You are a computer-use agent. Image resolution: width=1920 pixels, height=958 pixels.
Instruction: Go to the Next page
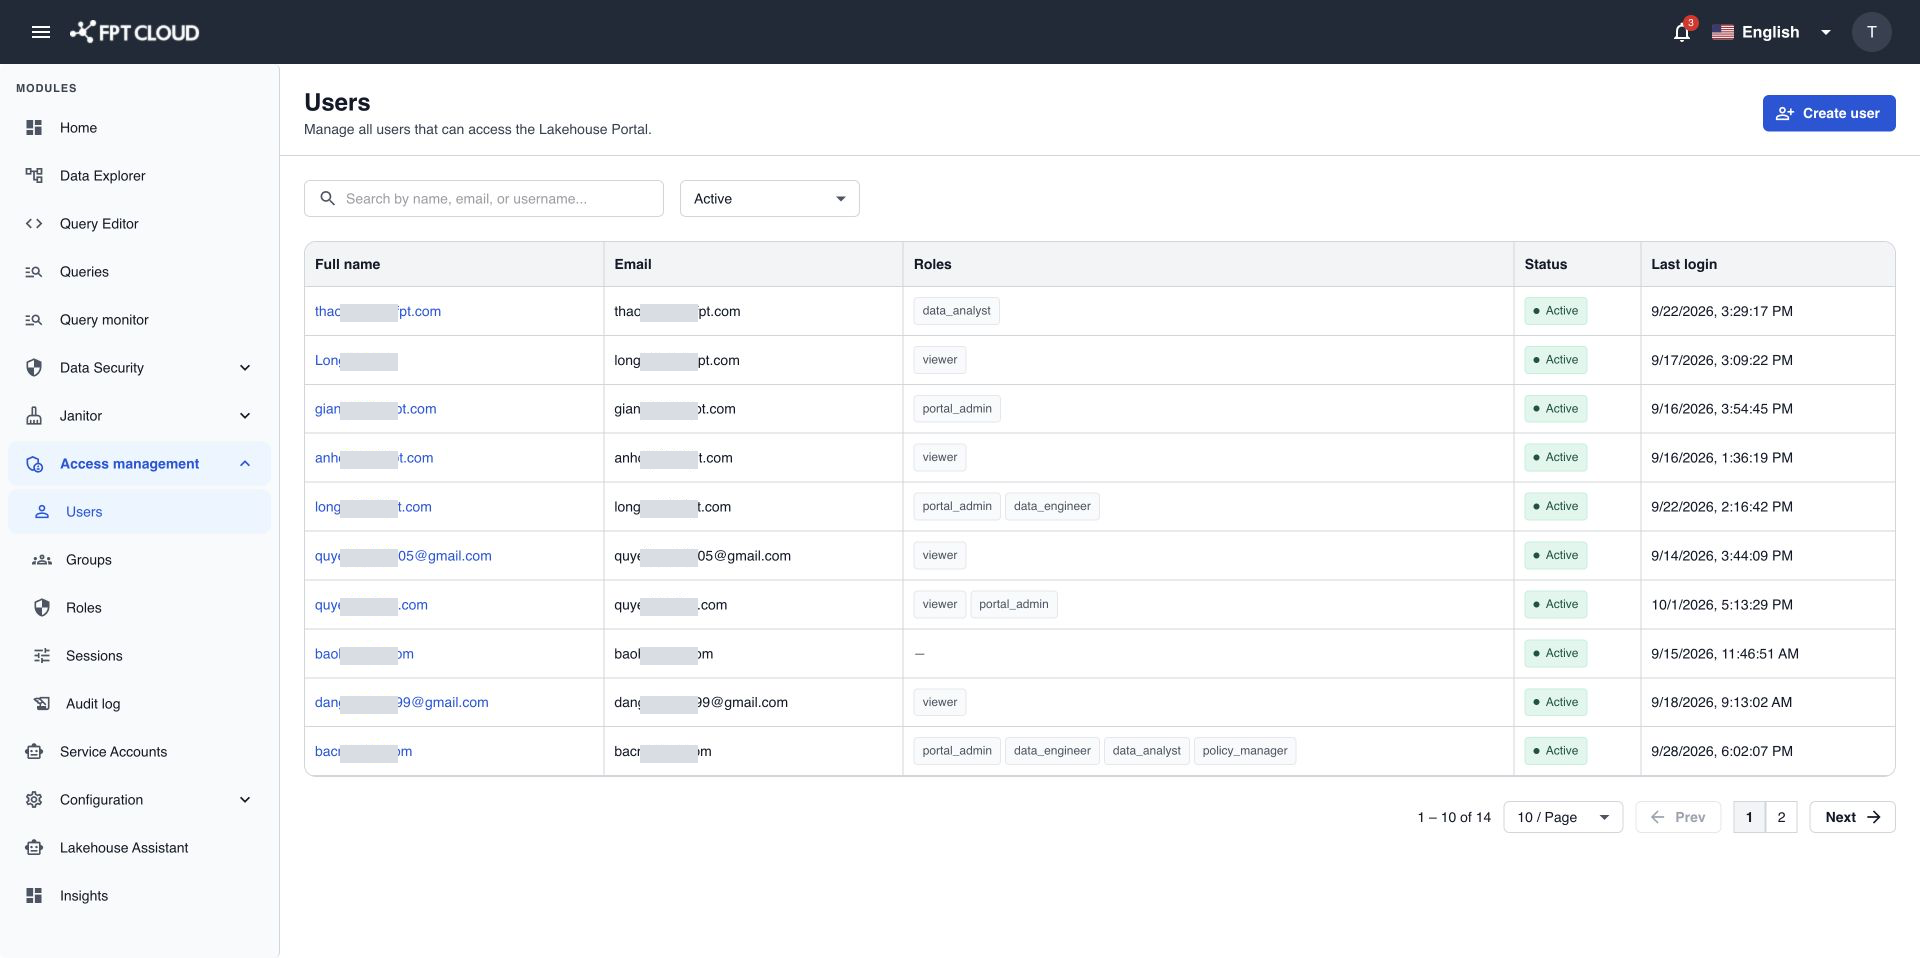(x=1852, y=817)
